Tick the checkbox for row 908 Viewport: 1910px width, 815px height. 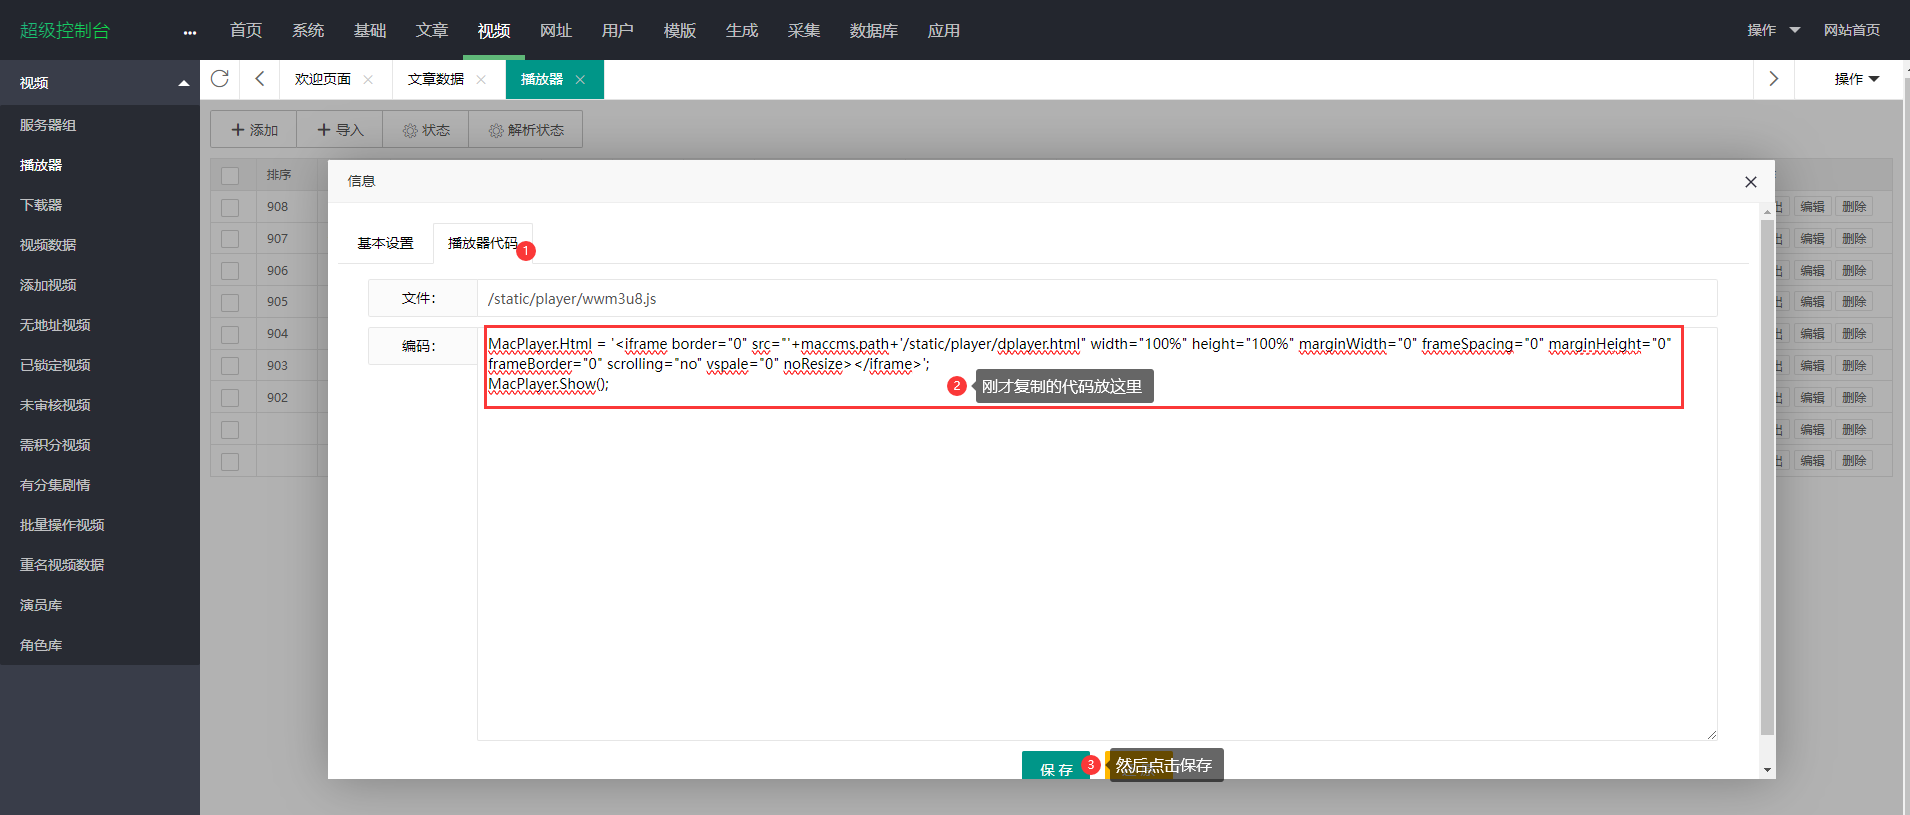click(x=230, y=207)
